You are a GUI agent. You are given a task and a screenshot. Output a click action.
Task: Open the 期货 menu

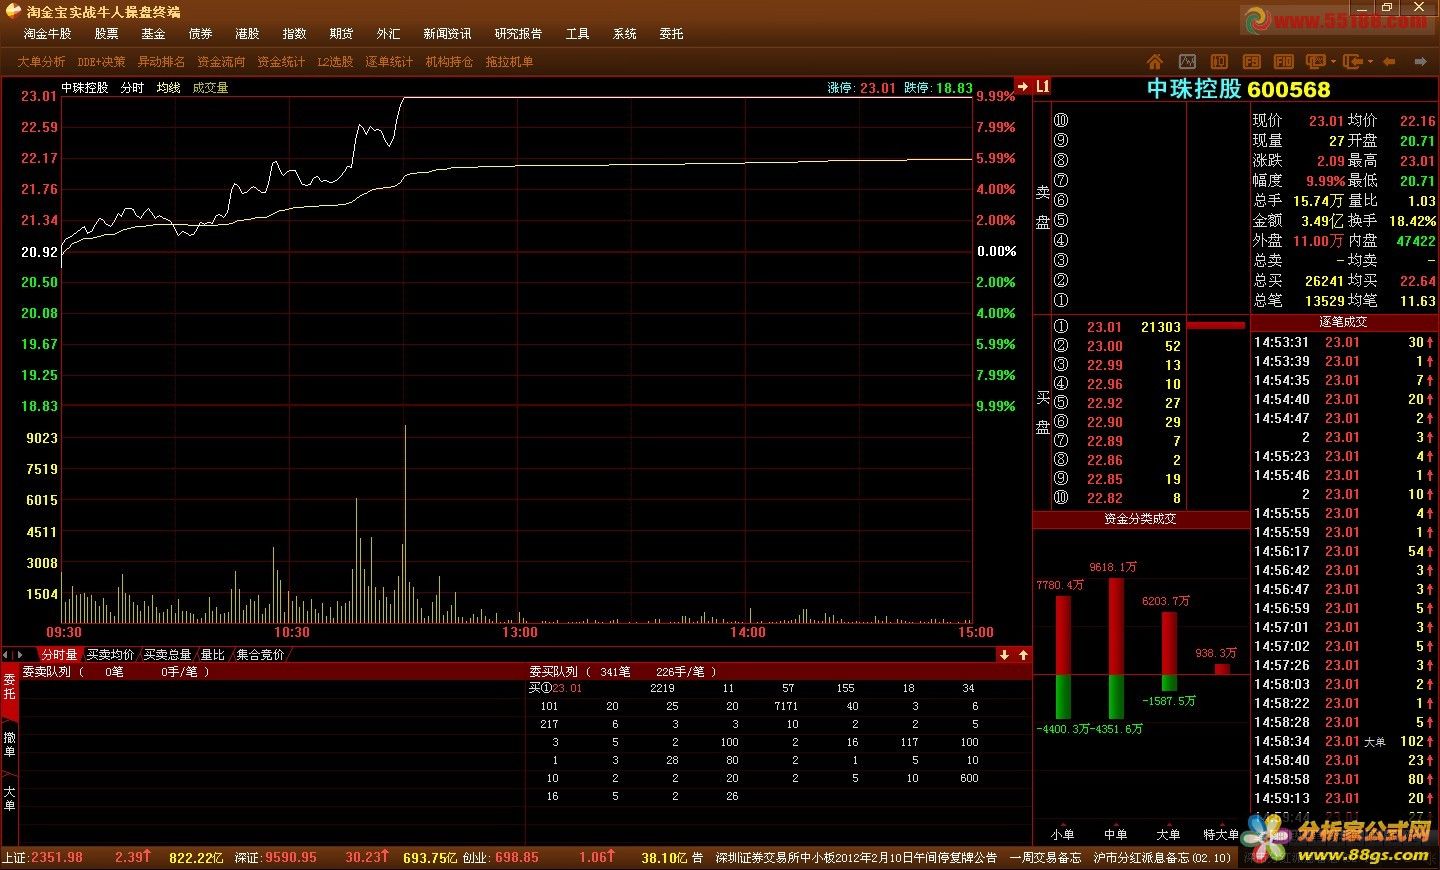(342, 34)
